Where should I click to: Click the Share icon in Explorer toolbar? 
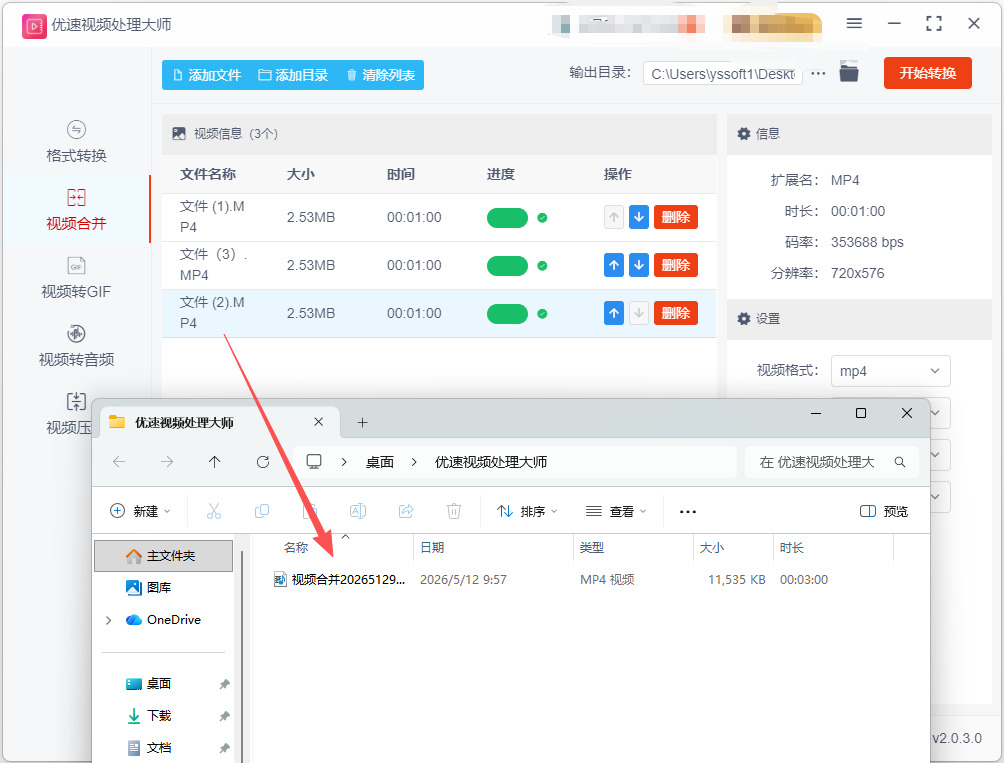coord(406,511)
